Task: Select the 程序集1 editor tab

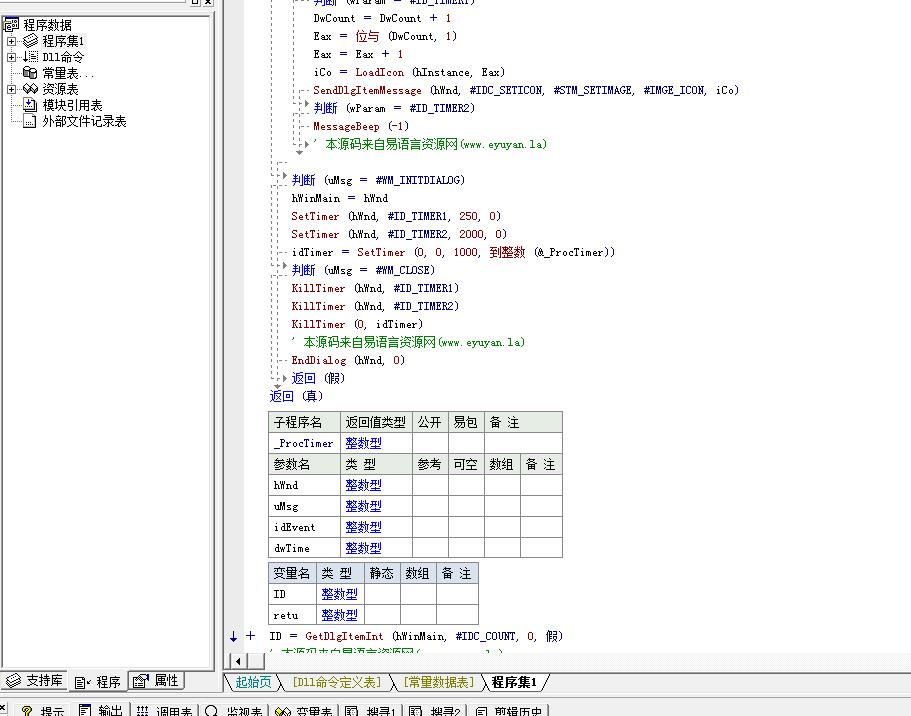Action: click(514, 682)
